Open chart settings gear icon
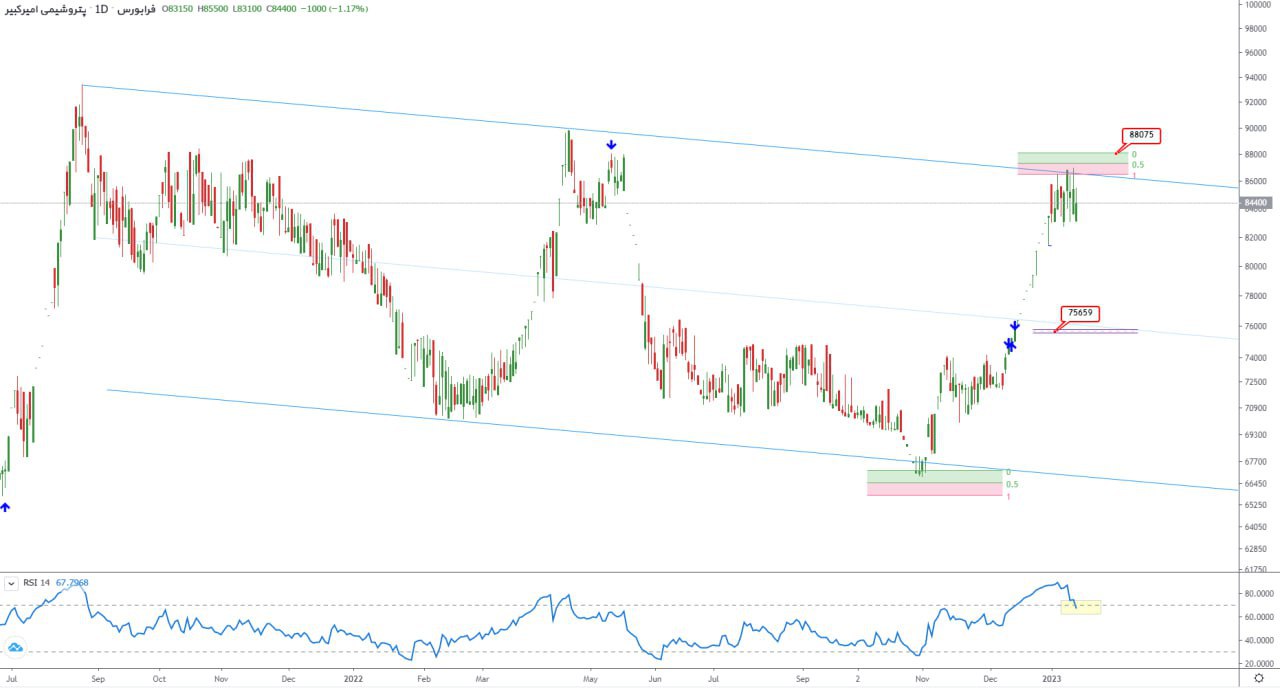The image size is (1280, 688). coord(1258,678)
